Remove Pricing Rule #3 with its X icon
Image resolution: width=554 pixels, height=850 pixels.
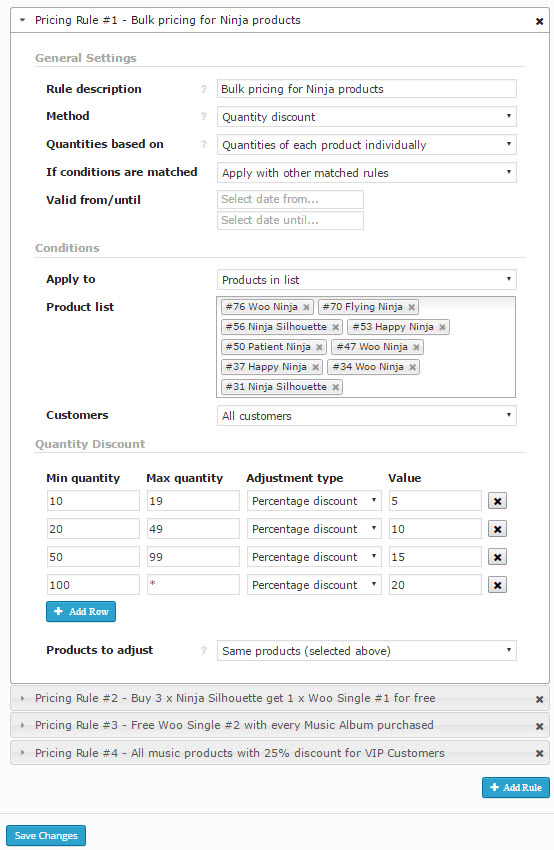(x=539, y=726)
